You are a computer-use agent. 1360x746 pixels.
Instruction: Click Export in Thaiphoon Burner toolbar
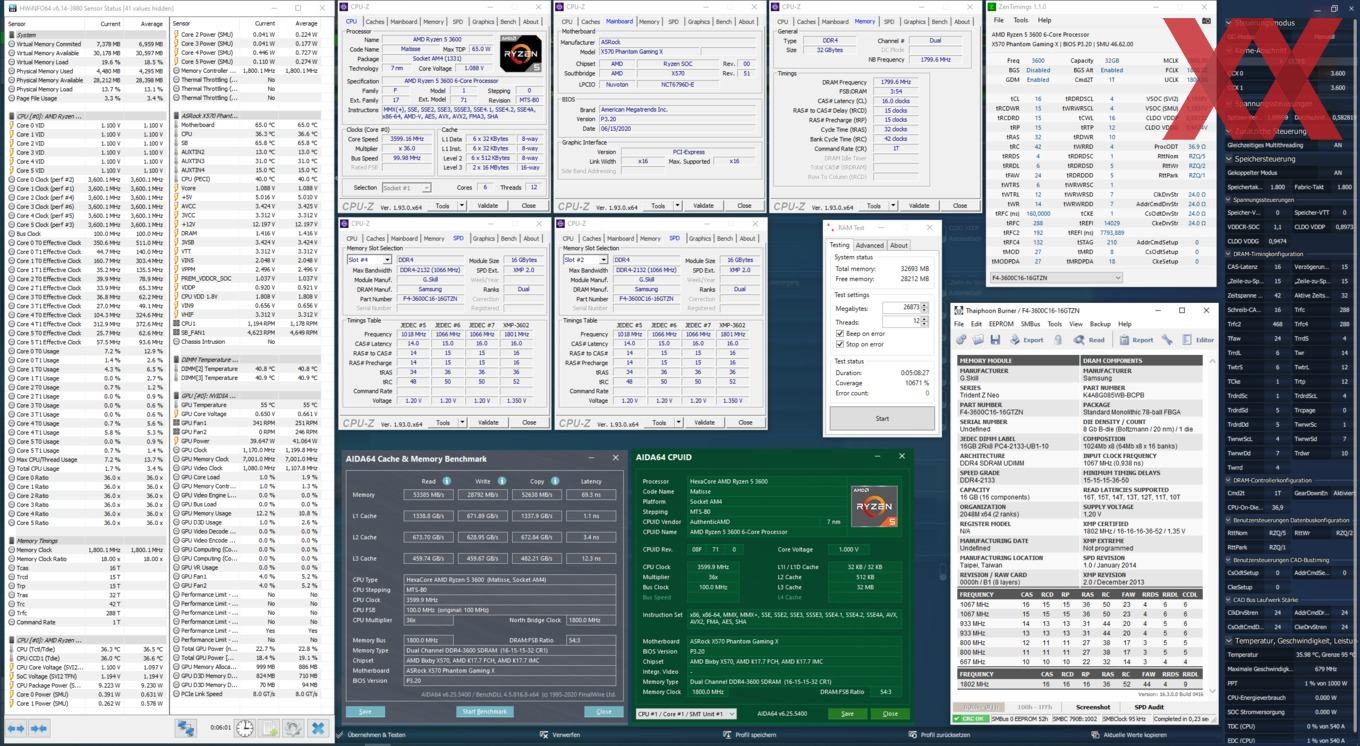(1026, 340)
